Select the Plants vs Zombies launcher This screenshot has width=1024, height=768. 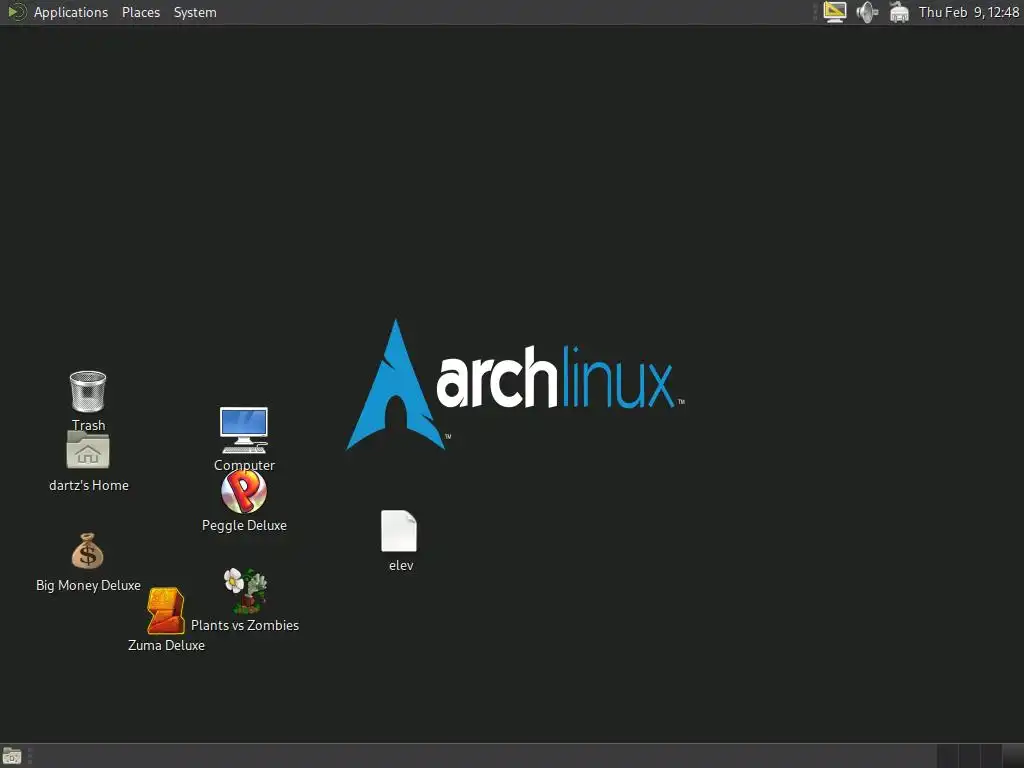(245, 590)
